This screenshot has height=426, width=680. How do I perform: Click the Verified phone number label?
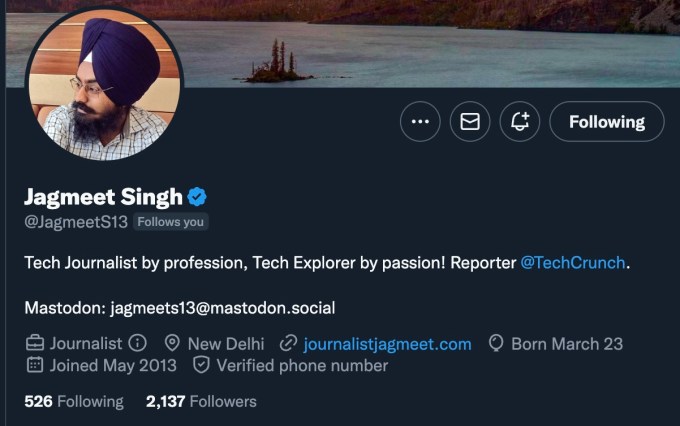tap(302, 365)
